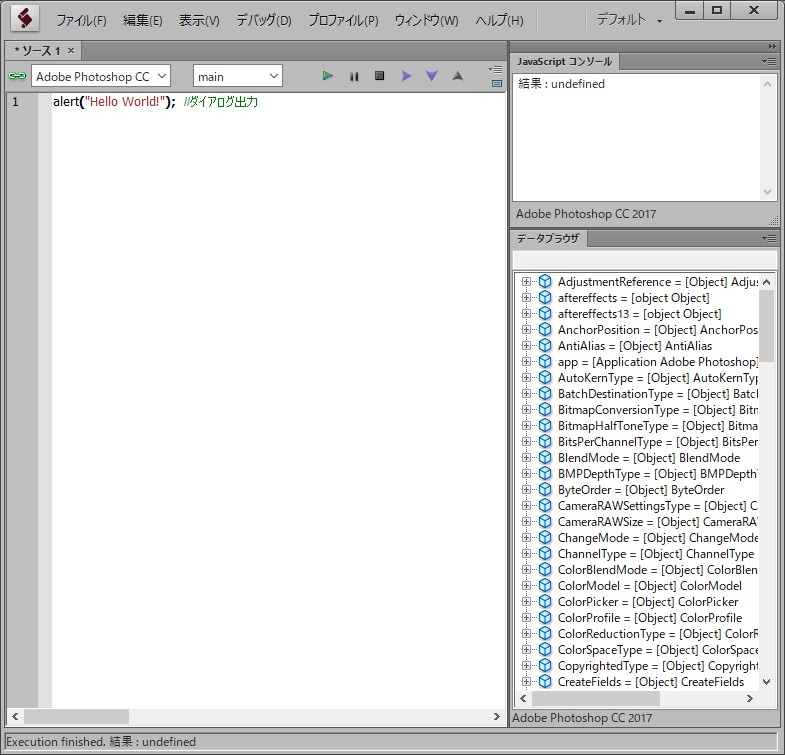Viewport: 785px width, 755px height.
Task: Open the main engine dropdown
Action: [x=238, y=76]
